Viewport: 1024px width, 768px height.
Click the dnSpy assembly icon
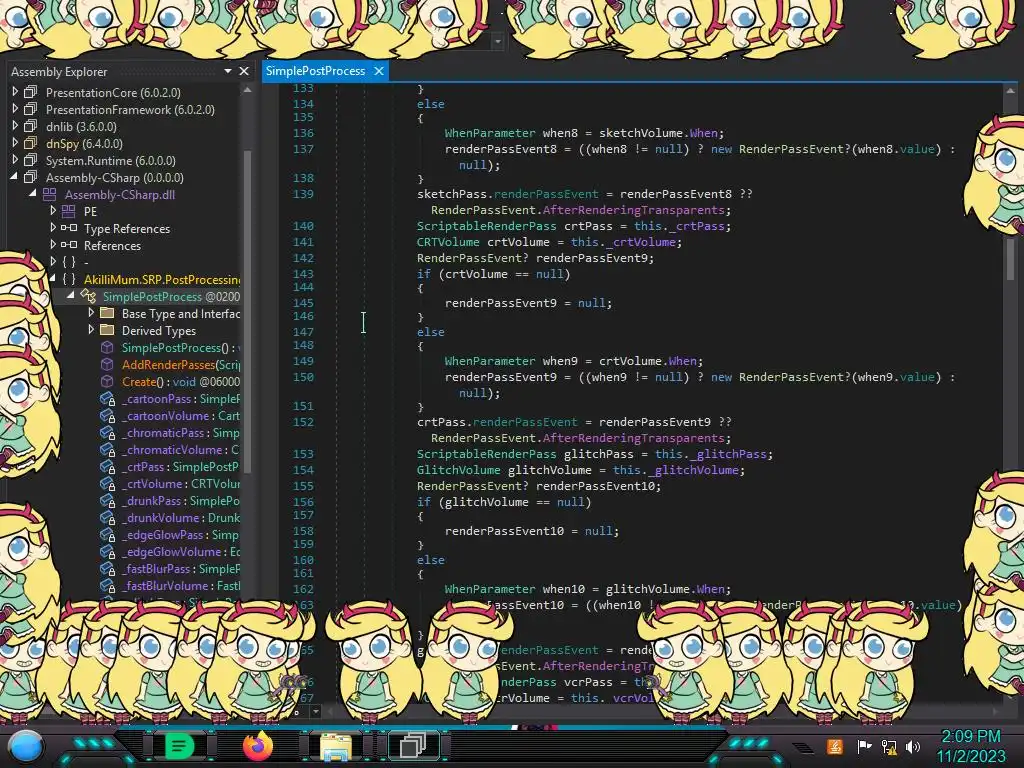pos(31,143)
